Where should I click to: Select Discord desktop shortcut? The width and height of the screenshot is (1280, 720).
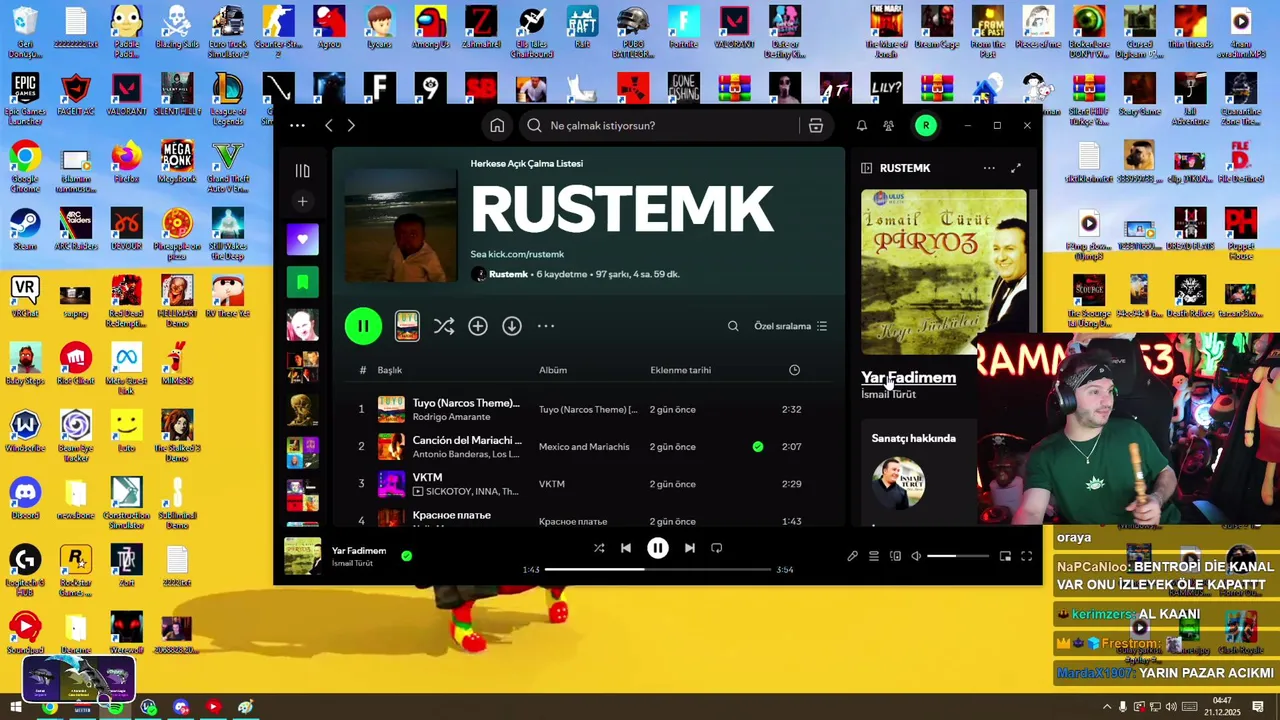[25, 498]
